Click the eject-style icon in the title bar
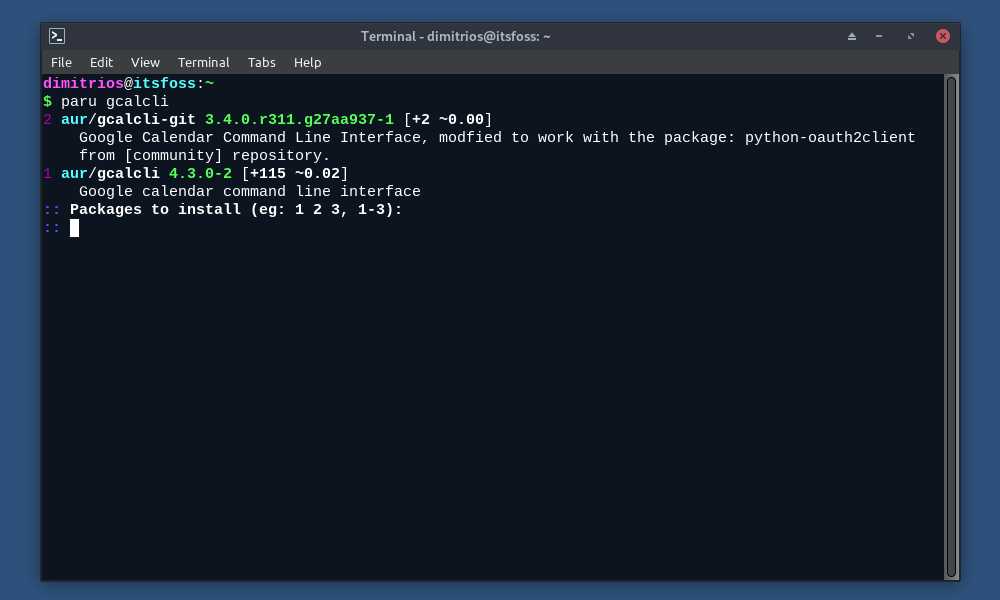1000x600 pixels. point(851,35)
